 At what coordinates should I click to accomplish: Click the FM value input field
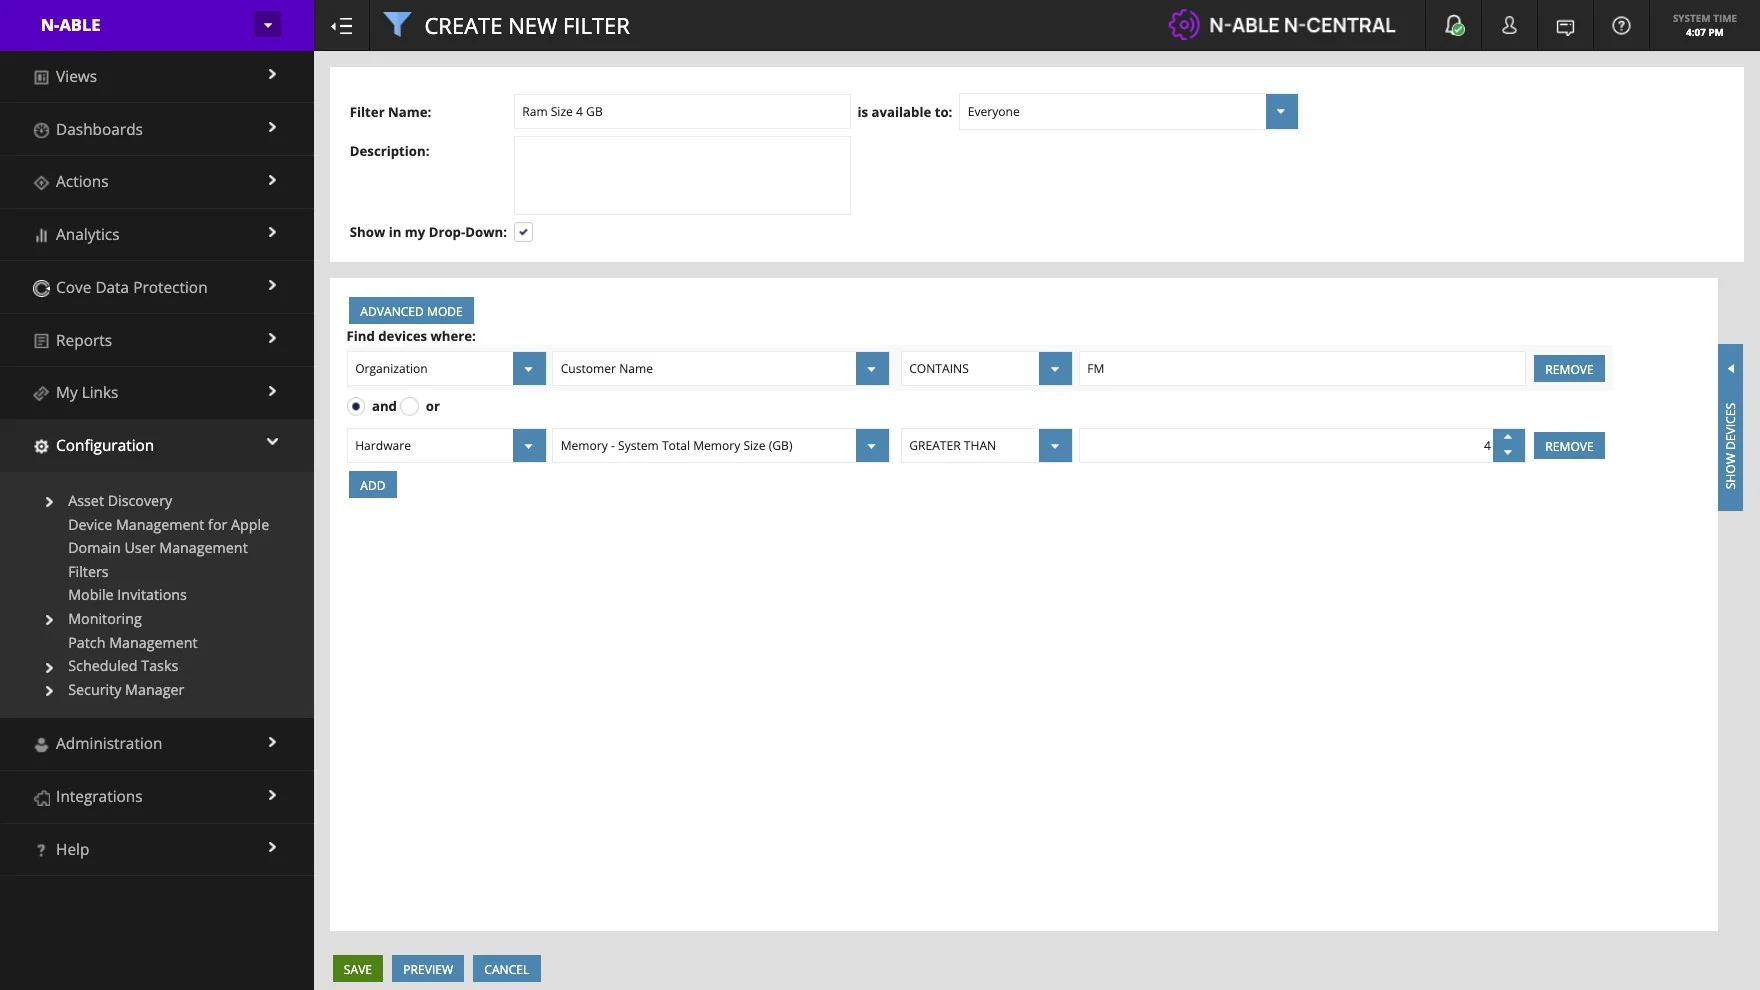coord(1302,369)
